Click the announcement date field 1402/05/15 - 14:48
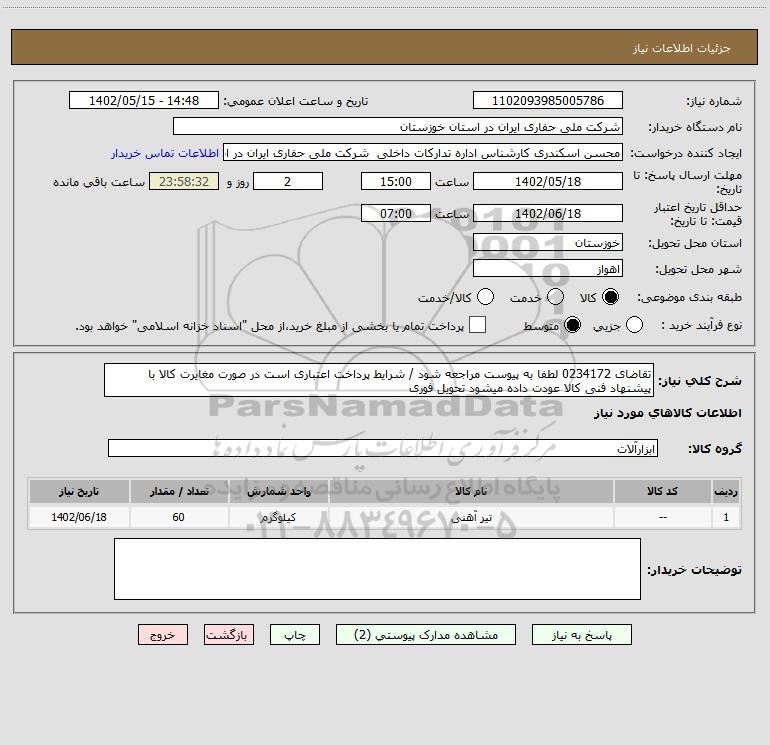The image size is (770, 745). tap(144, 100)
